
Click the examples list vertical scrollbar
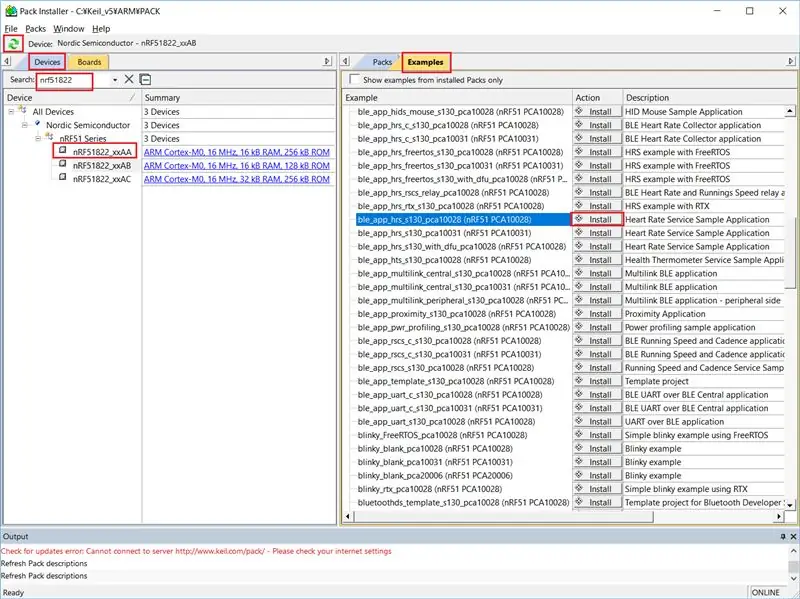790,255
